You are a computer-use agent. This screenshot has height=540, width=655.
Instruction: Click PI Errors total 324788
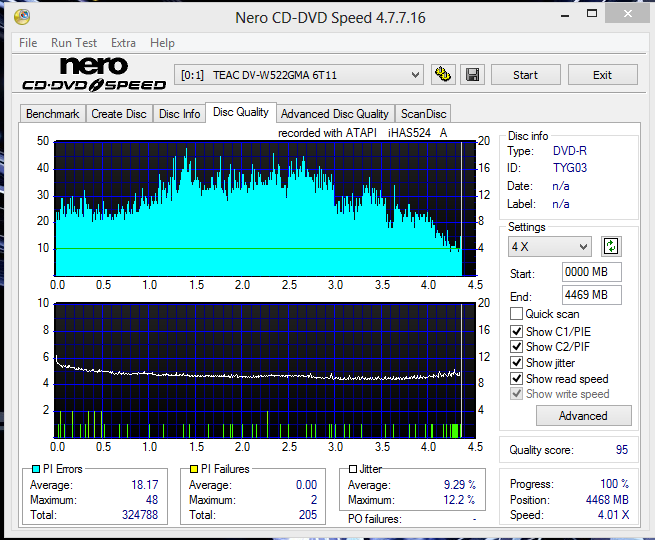point(140,515)
